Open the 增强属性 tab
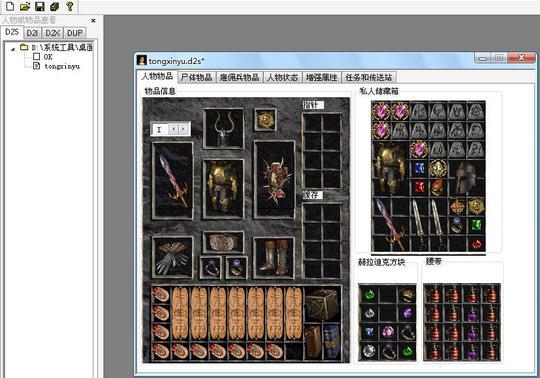Viewport: 540px width, 378px height. [x=322, y=77]
